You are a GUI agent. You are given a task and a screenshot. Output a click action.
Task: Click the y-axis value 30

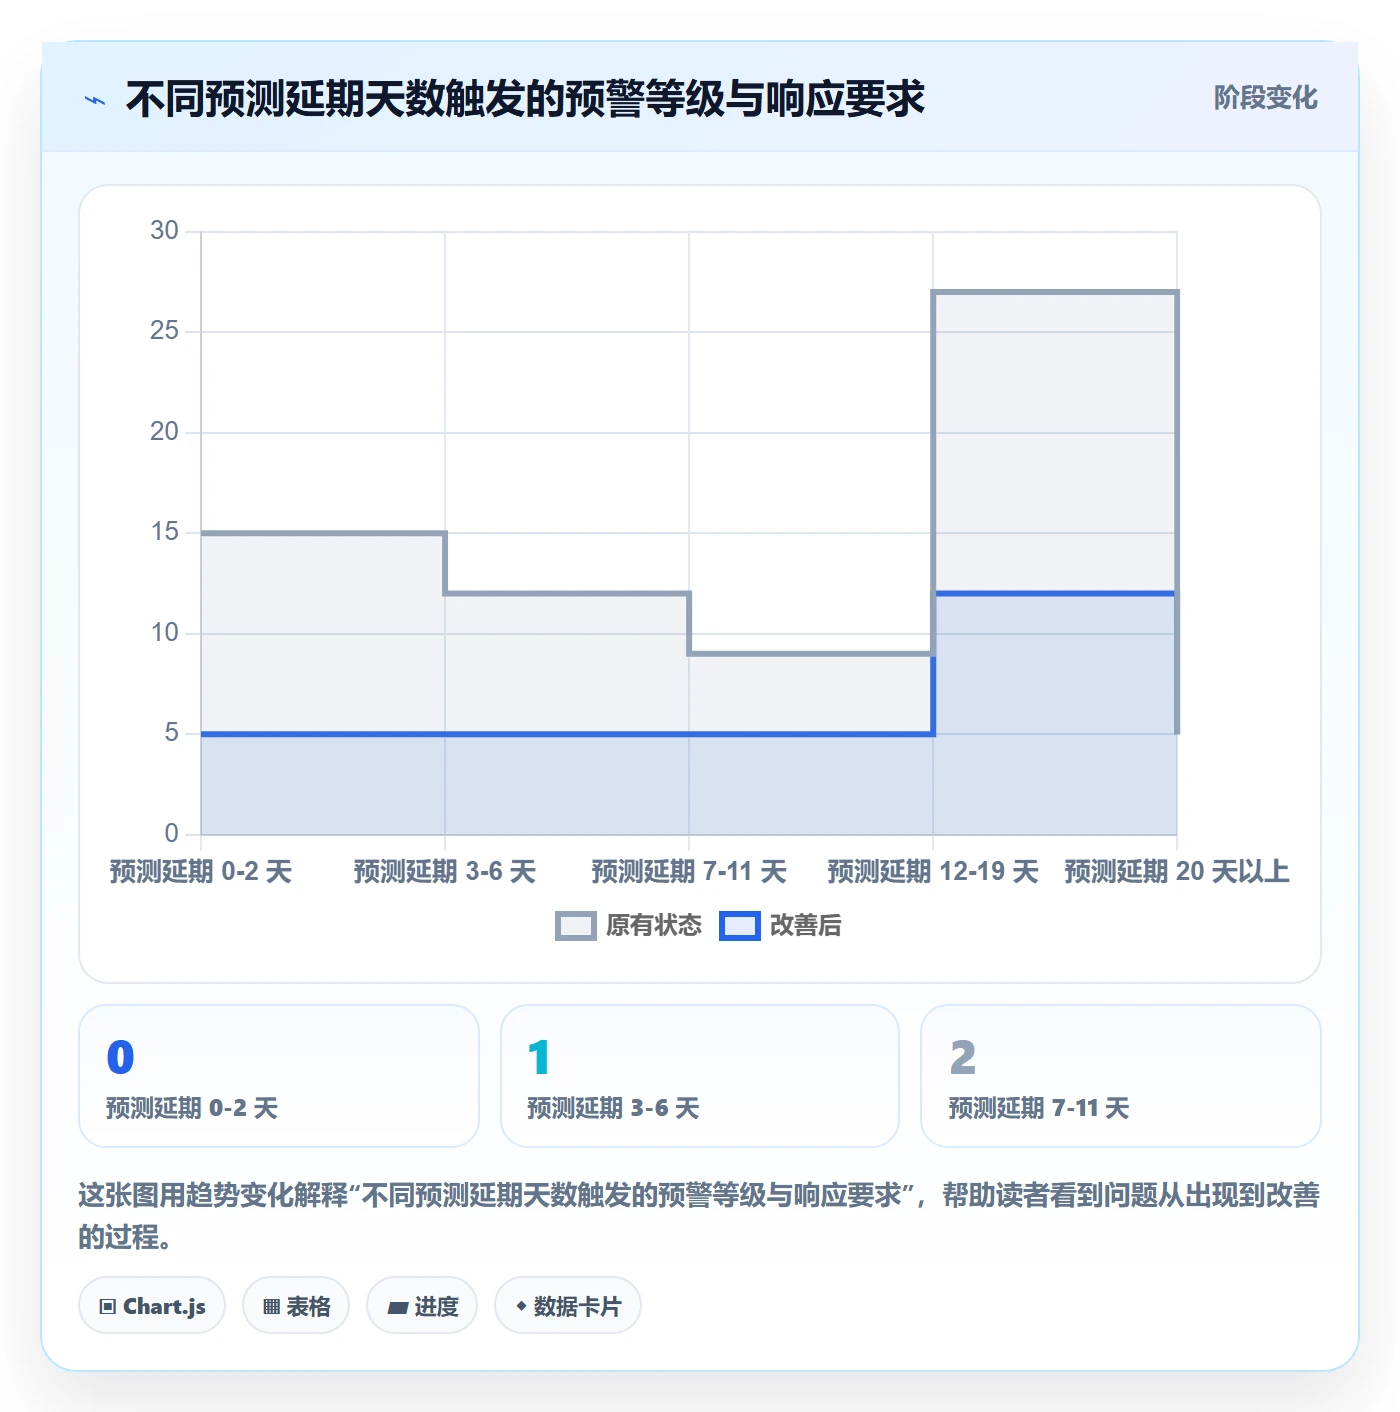click(164, 231)
